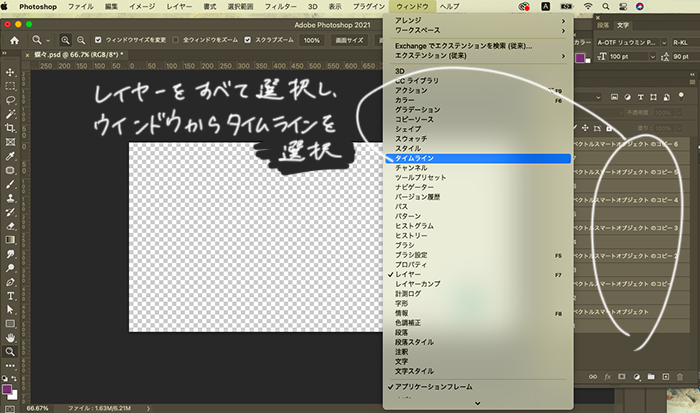Screen dimensions: 700x413
Task: Click the background color swatch in toolbar
Action: [x=13, y=395]
